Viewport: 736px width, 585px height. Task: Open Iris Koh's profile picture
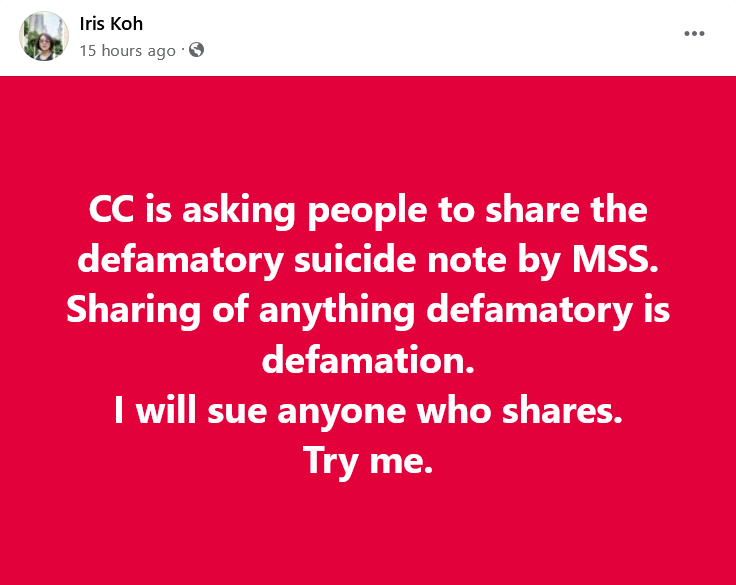pyautogui.click(x=44, y=36)
